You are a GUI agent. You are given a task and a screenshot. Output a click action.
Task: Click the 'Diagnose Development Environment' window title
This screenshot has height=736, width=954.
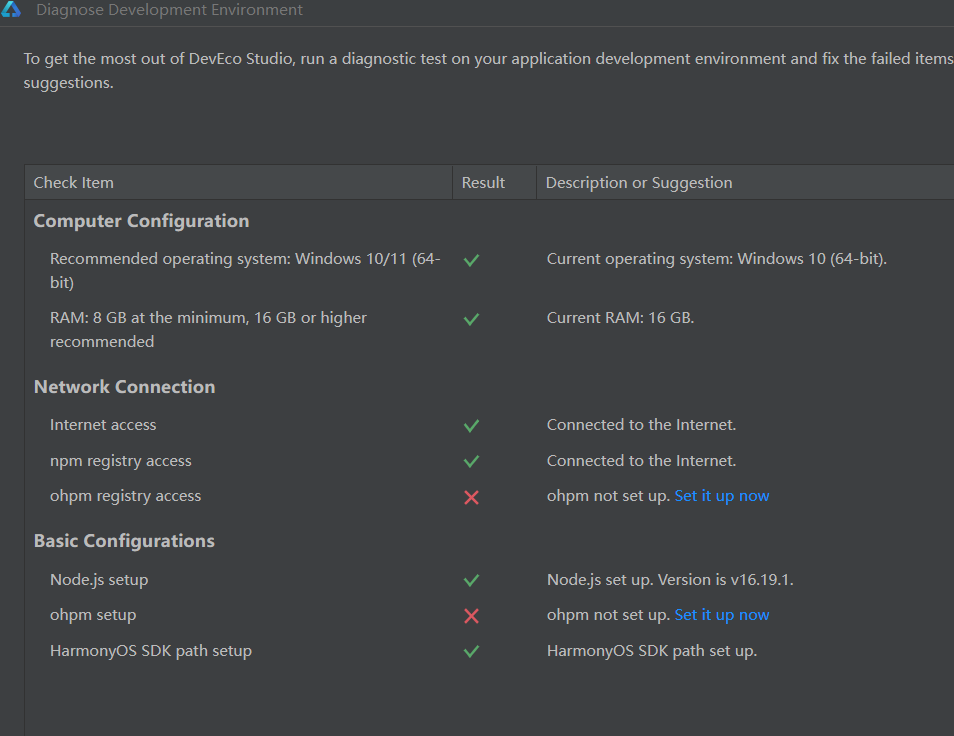pos(169,10)
